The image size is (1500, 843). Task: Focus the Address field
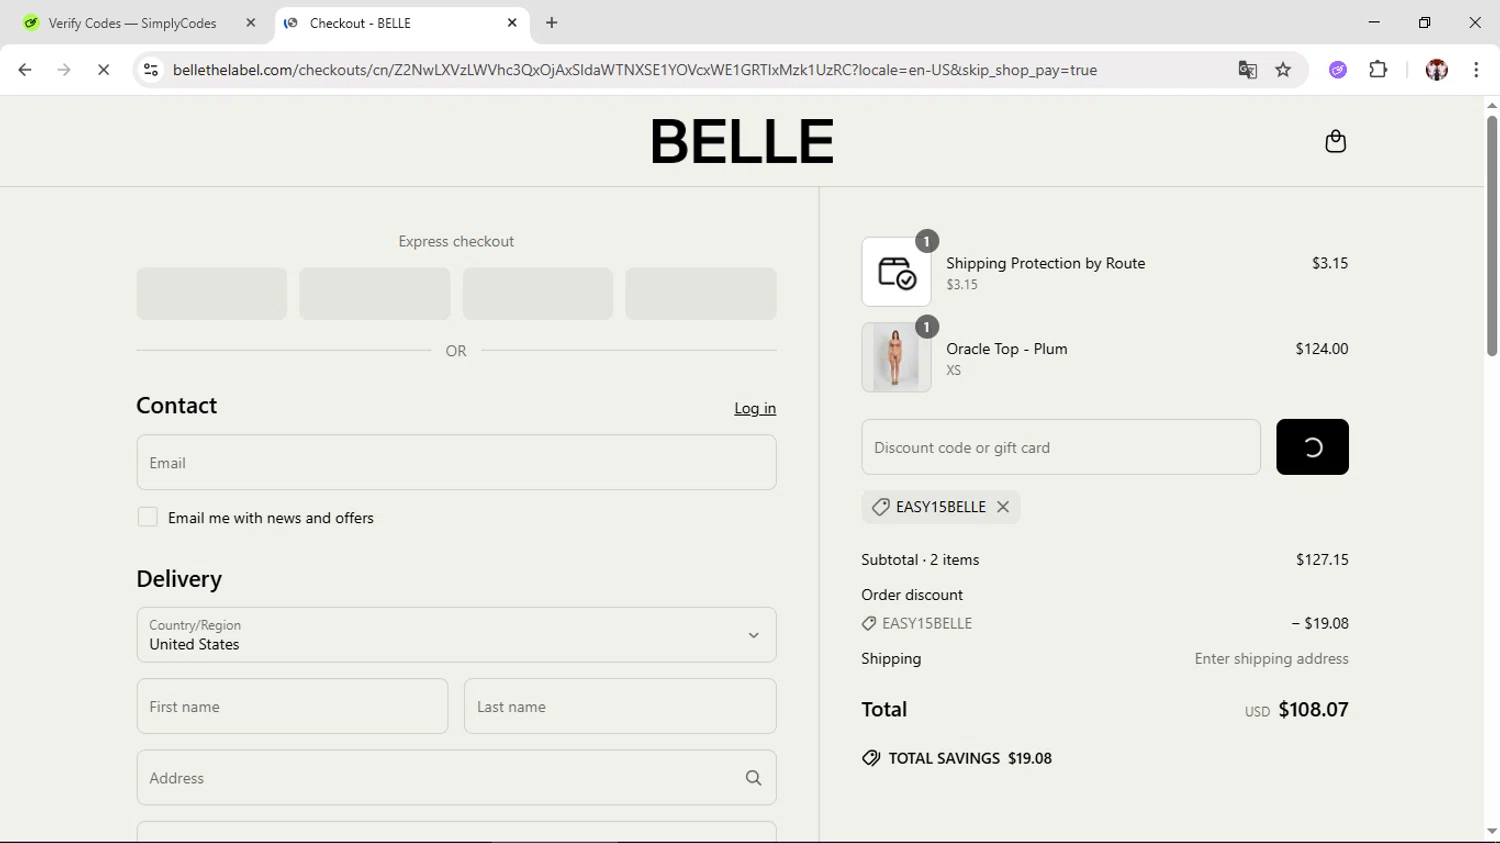click(x=456, y=778)
